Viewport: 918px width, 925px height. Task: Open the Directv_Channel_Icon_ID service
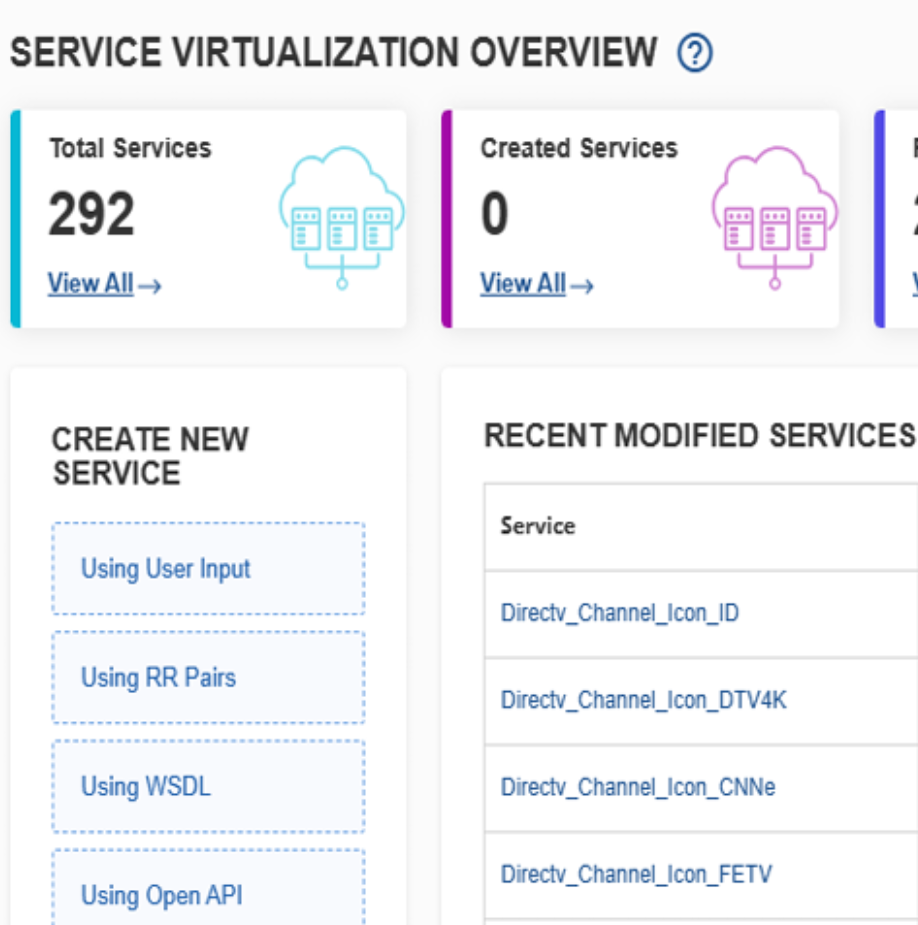click(619, 613)
